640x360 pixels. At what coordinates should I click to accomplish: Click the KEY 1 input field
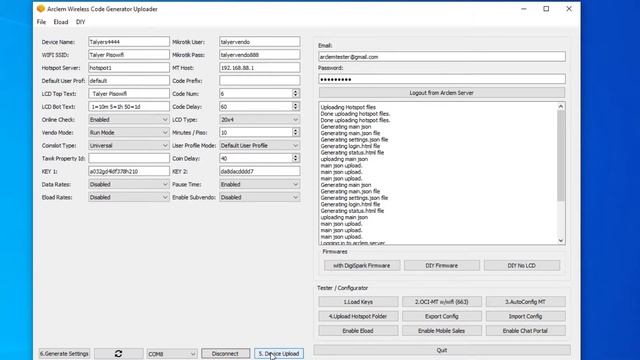129,171
